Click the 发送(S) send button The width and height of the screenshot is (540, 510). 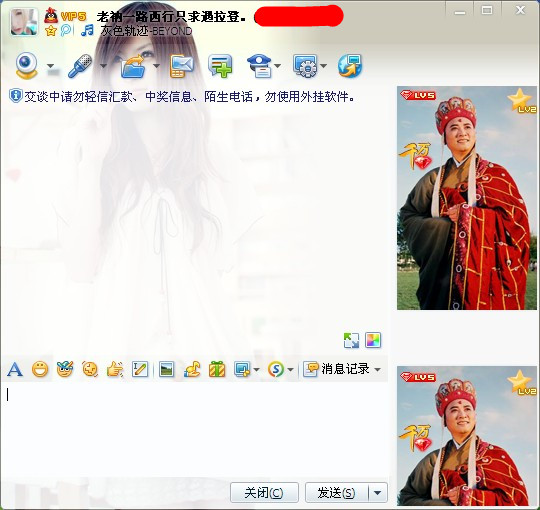pyautogui.click(x=336, y=493)
